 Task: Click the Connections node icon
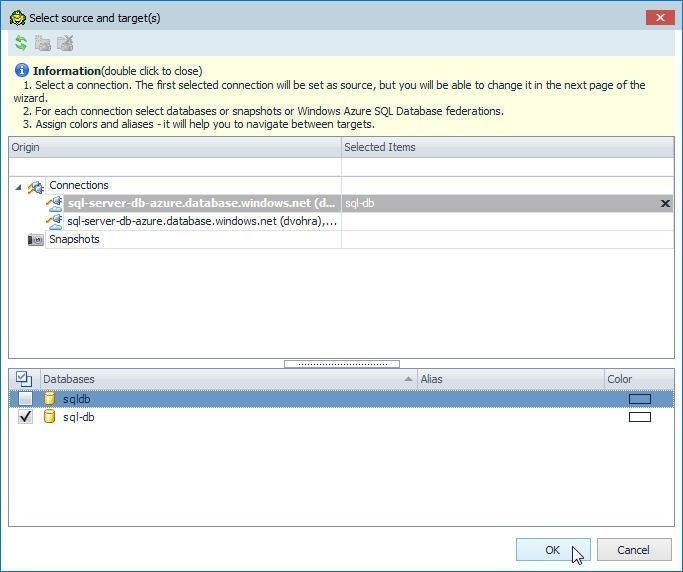(36, 187)
